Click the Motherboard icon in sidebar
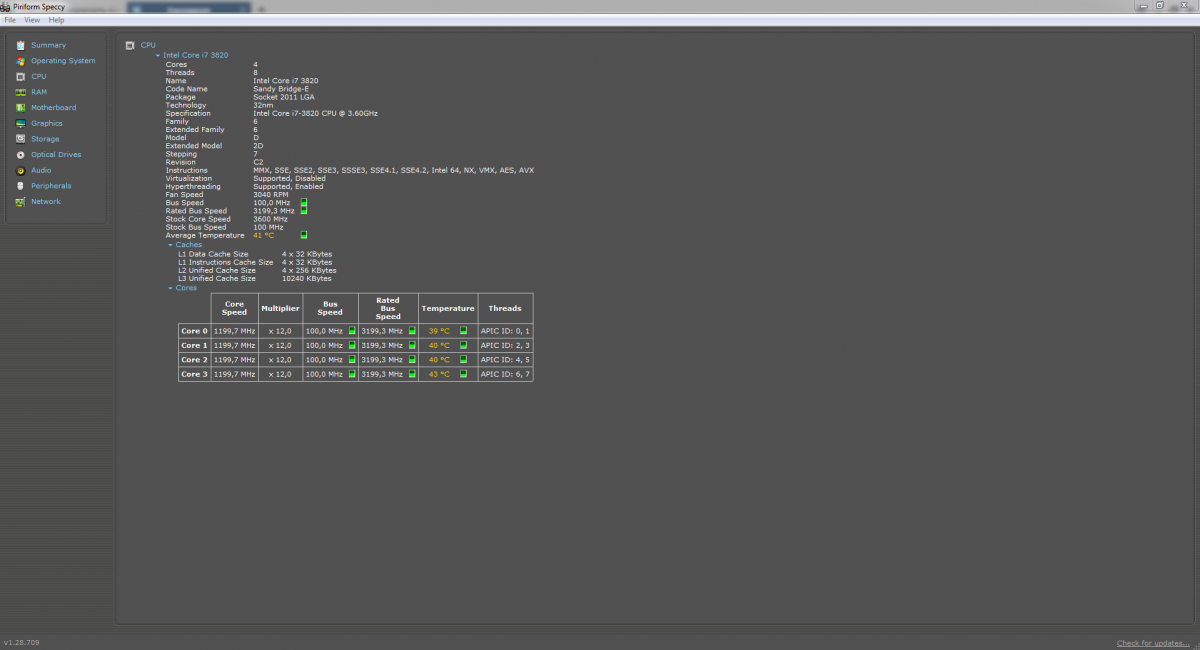 click(21, 108)
